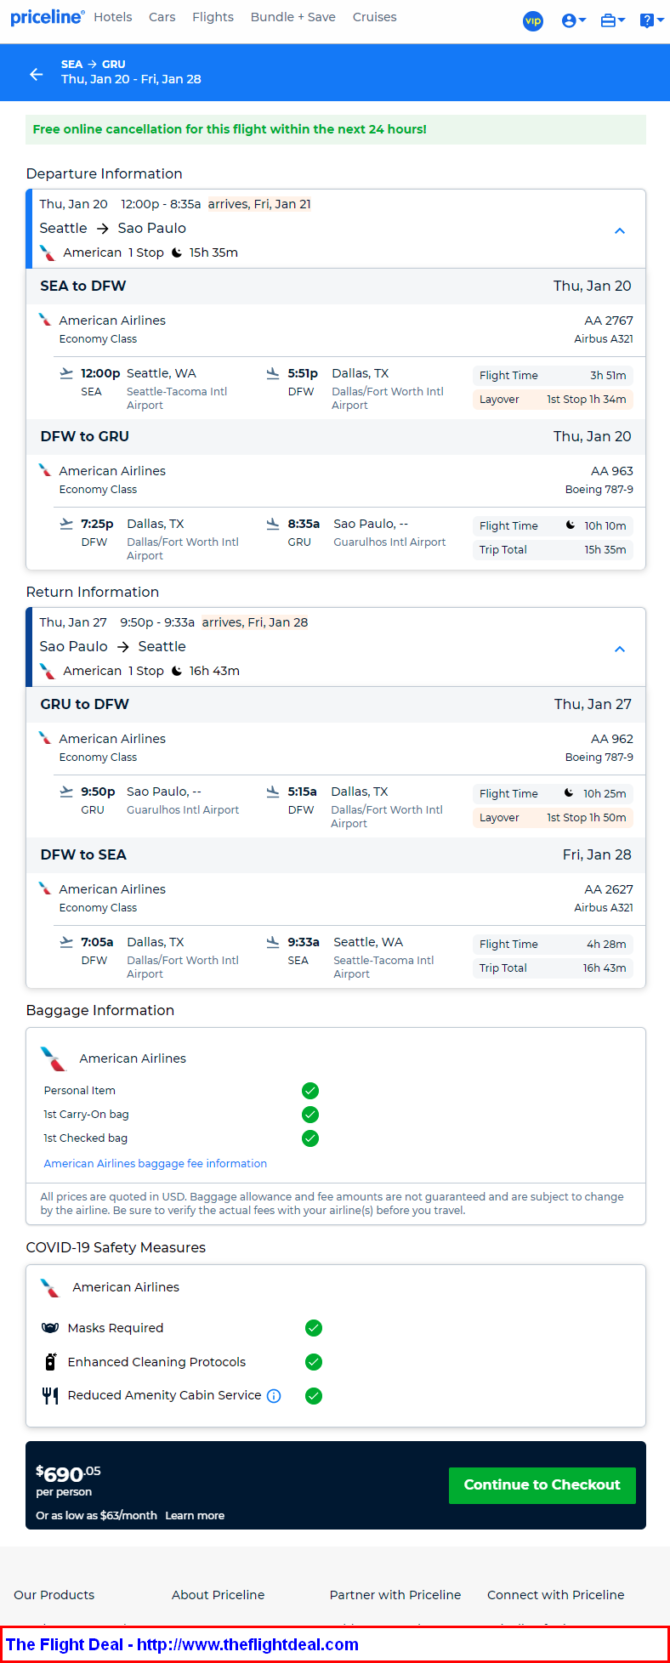Image resolution: width=670 pixels, height=1663 pixels.
Task: Click the Masks Required green checkmark
Action: tap(313, 1328)
